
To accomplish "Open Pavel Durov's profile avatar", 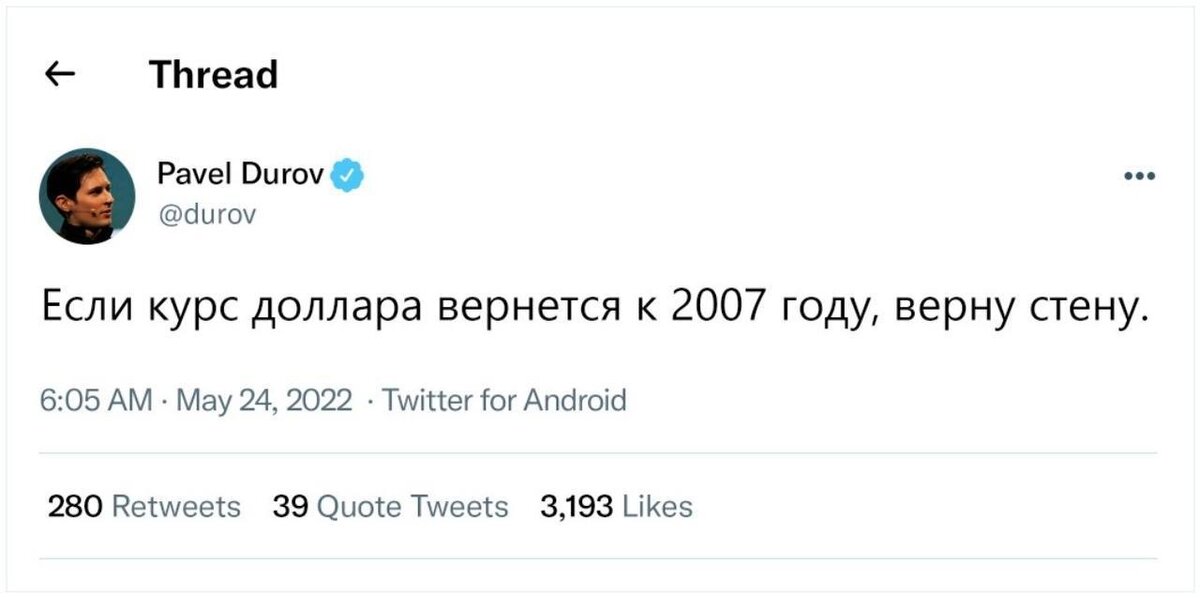I will (87, 196).
